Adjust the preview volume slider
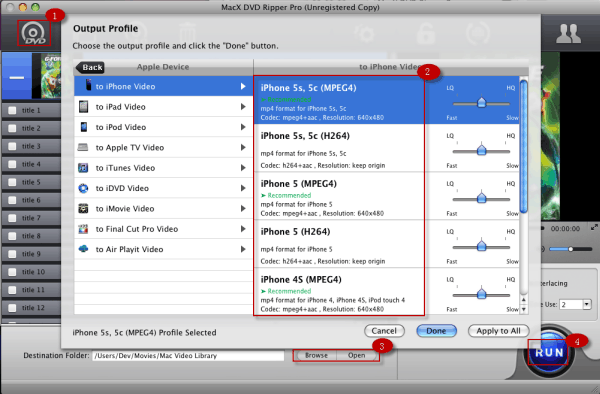This screenshot has width=600, height=394. pos(571,249)
